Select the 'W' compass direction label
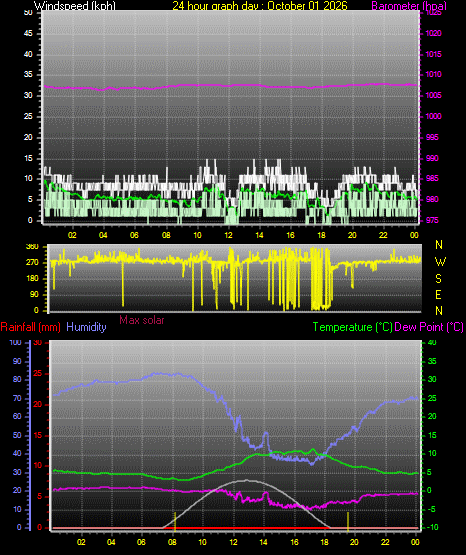The image size is (466, 555). point(440,262)
